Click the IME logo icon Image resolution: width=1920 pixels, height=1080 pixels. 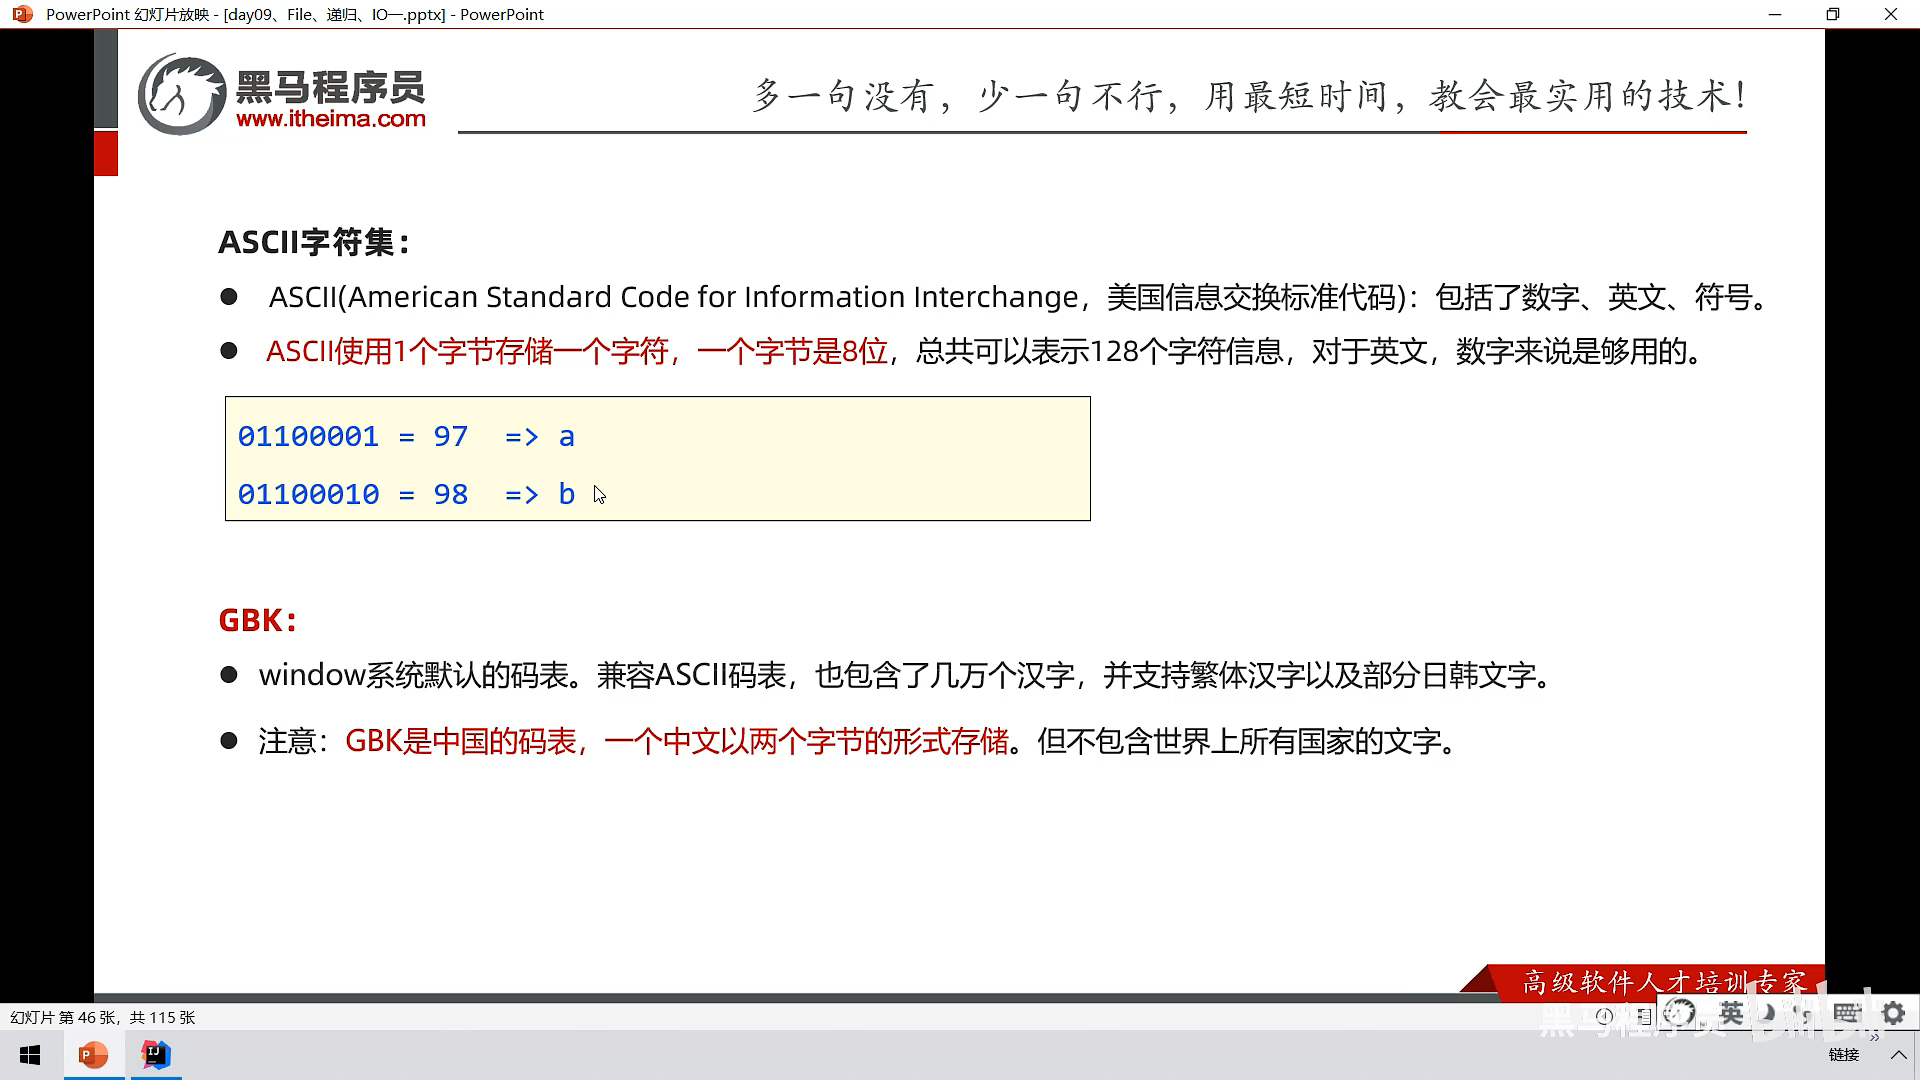tap(1679, 1013)
